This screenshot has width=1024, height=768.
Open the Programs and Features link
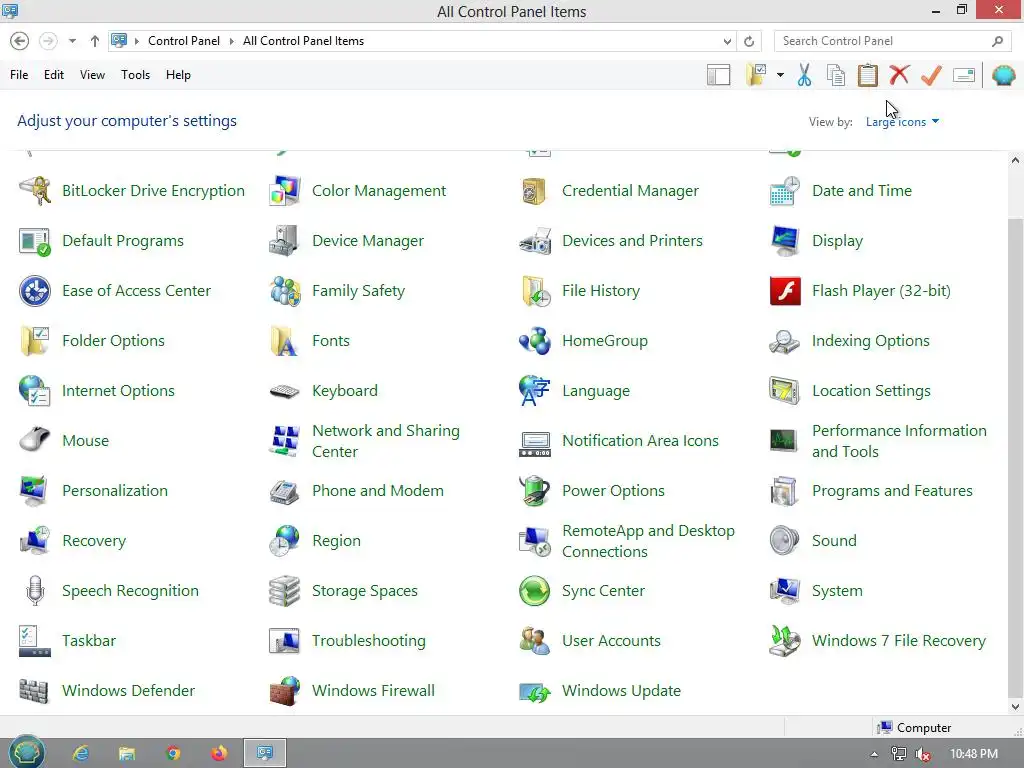(892, 490)
